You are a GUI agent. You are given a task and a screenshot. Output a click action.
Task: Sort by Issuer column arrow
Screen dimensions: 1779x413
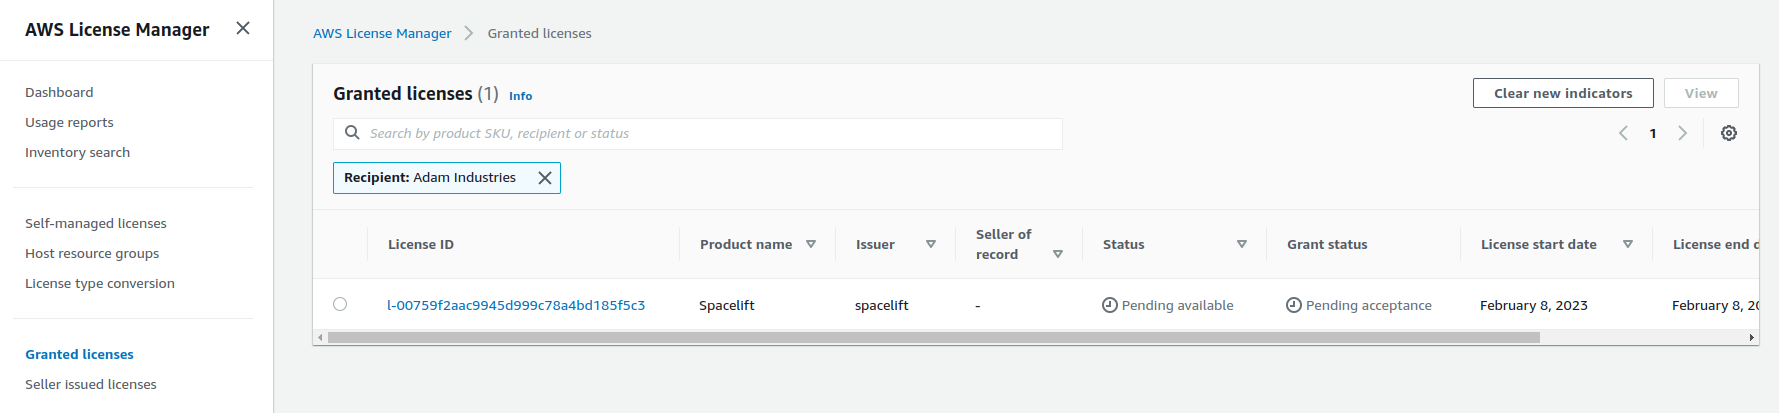pos(931,244)
